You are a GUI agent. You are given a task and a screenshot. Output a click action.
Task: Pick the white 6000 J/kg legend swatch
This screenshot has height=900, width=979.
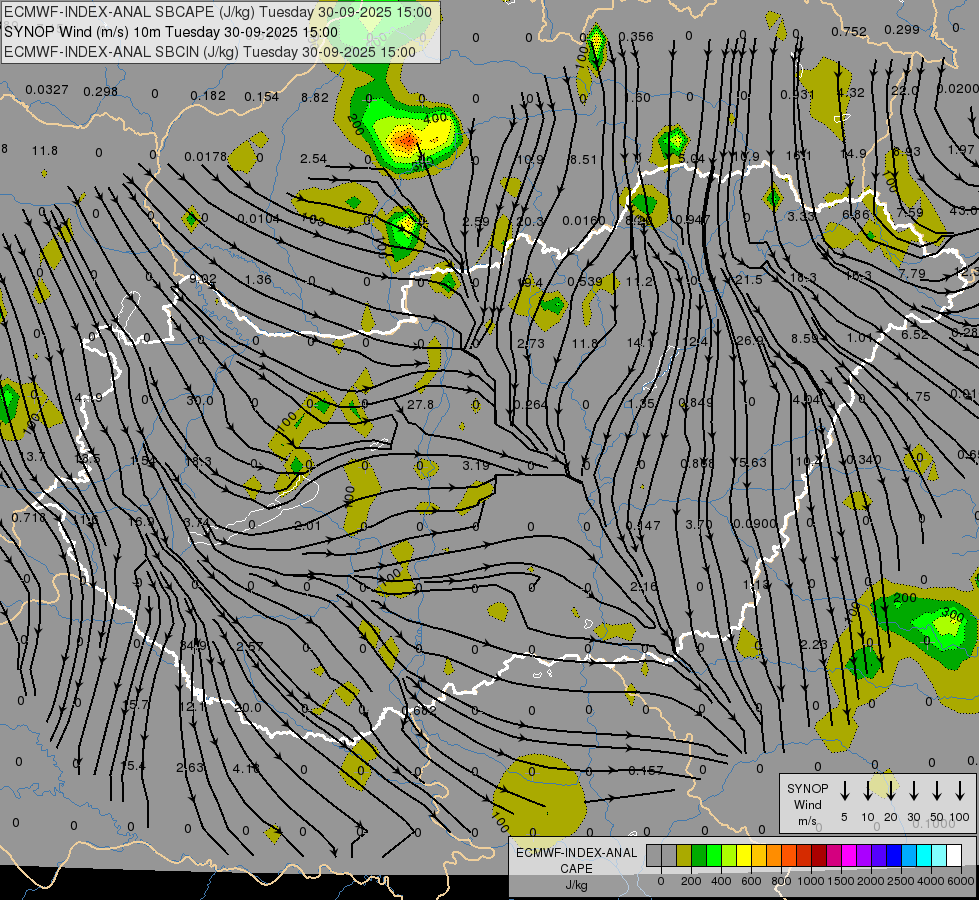(x=954, y=856)
